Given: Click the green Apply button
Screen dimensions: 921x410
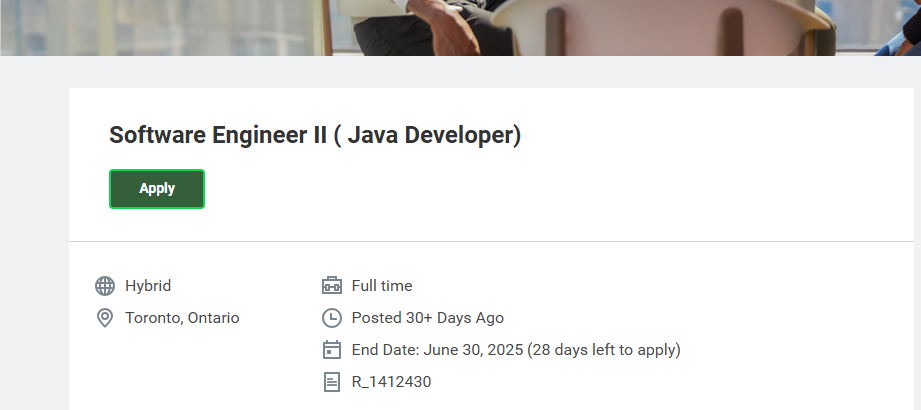Looking at the screenshot, I should (157, 189).
